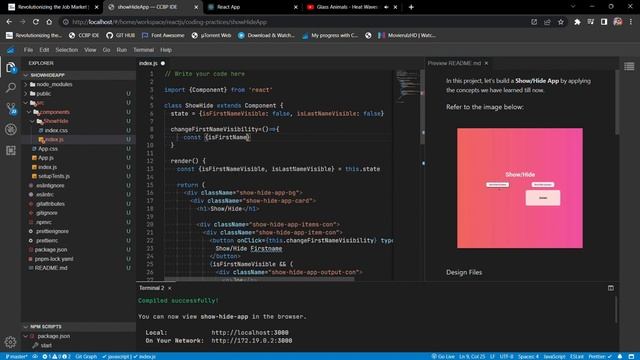Change the JavaScript language mode indicator
The image size is (640, 360).
pyautogui.click(x=554, y=356)
